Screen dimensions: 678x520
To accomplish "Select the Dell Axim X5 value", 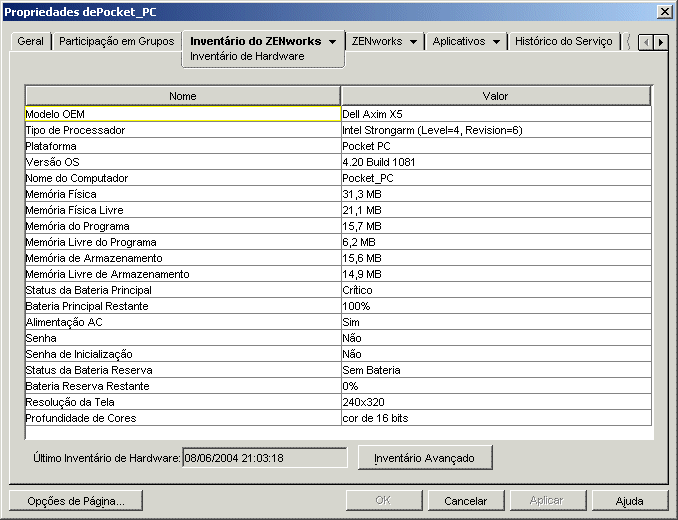I will (496, 114).
